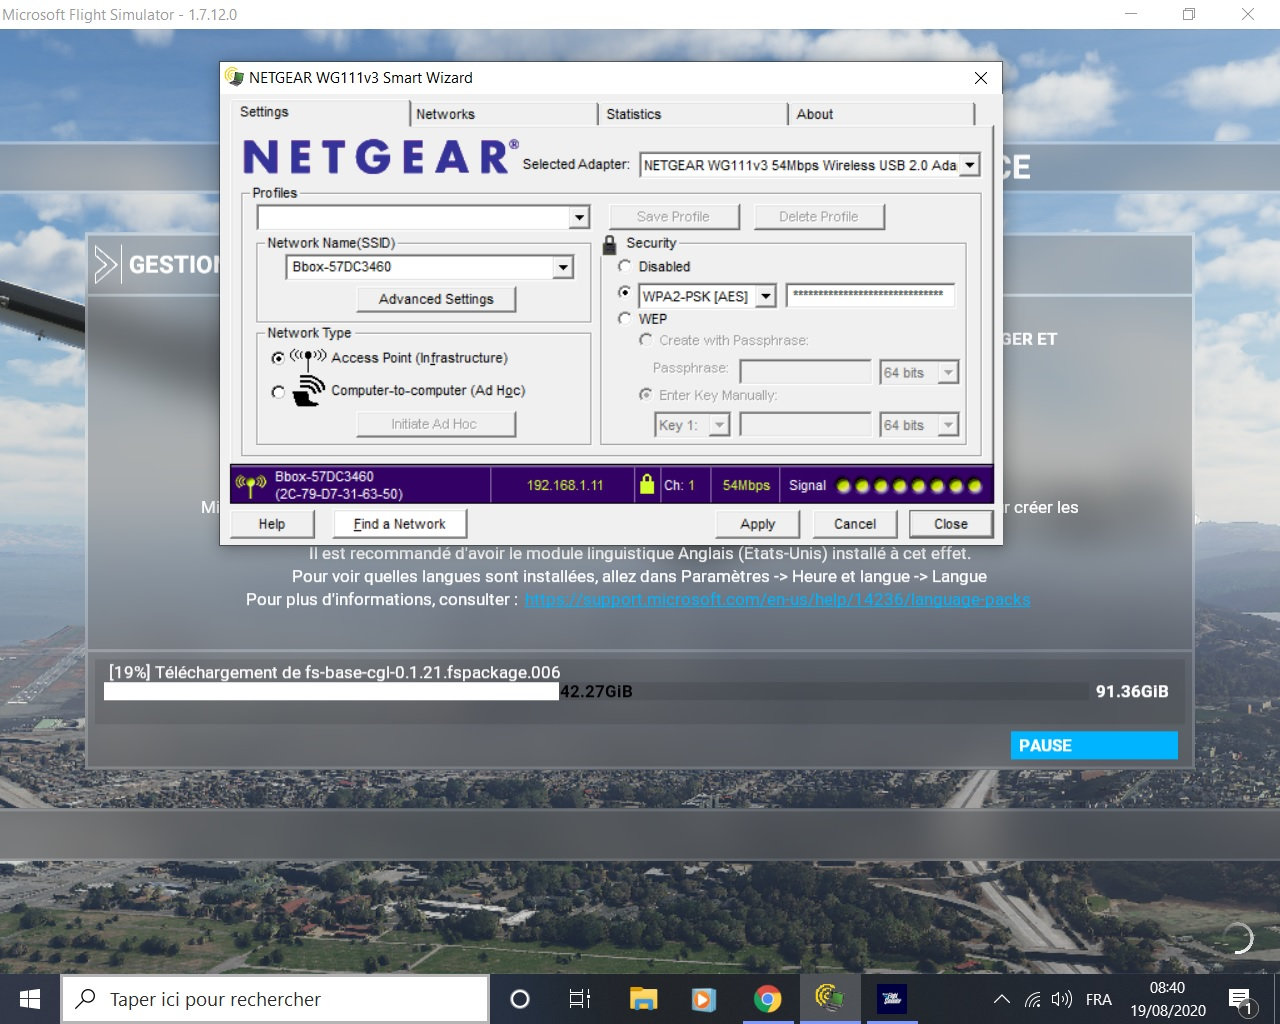The width and height of the screenshot is (1280, 1024).
Task: Open Cortana circle on taskbar
Action: point(520,999)
